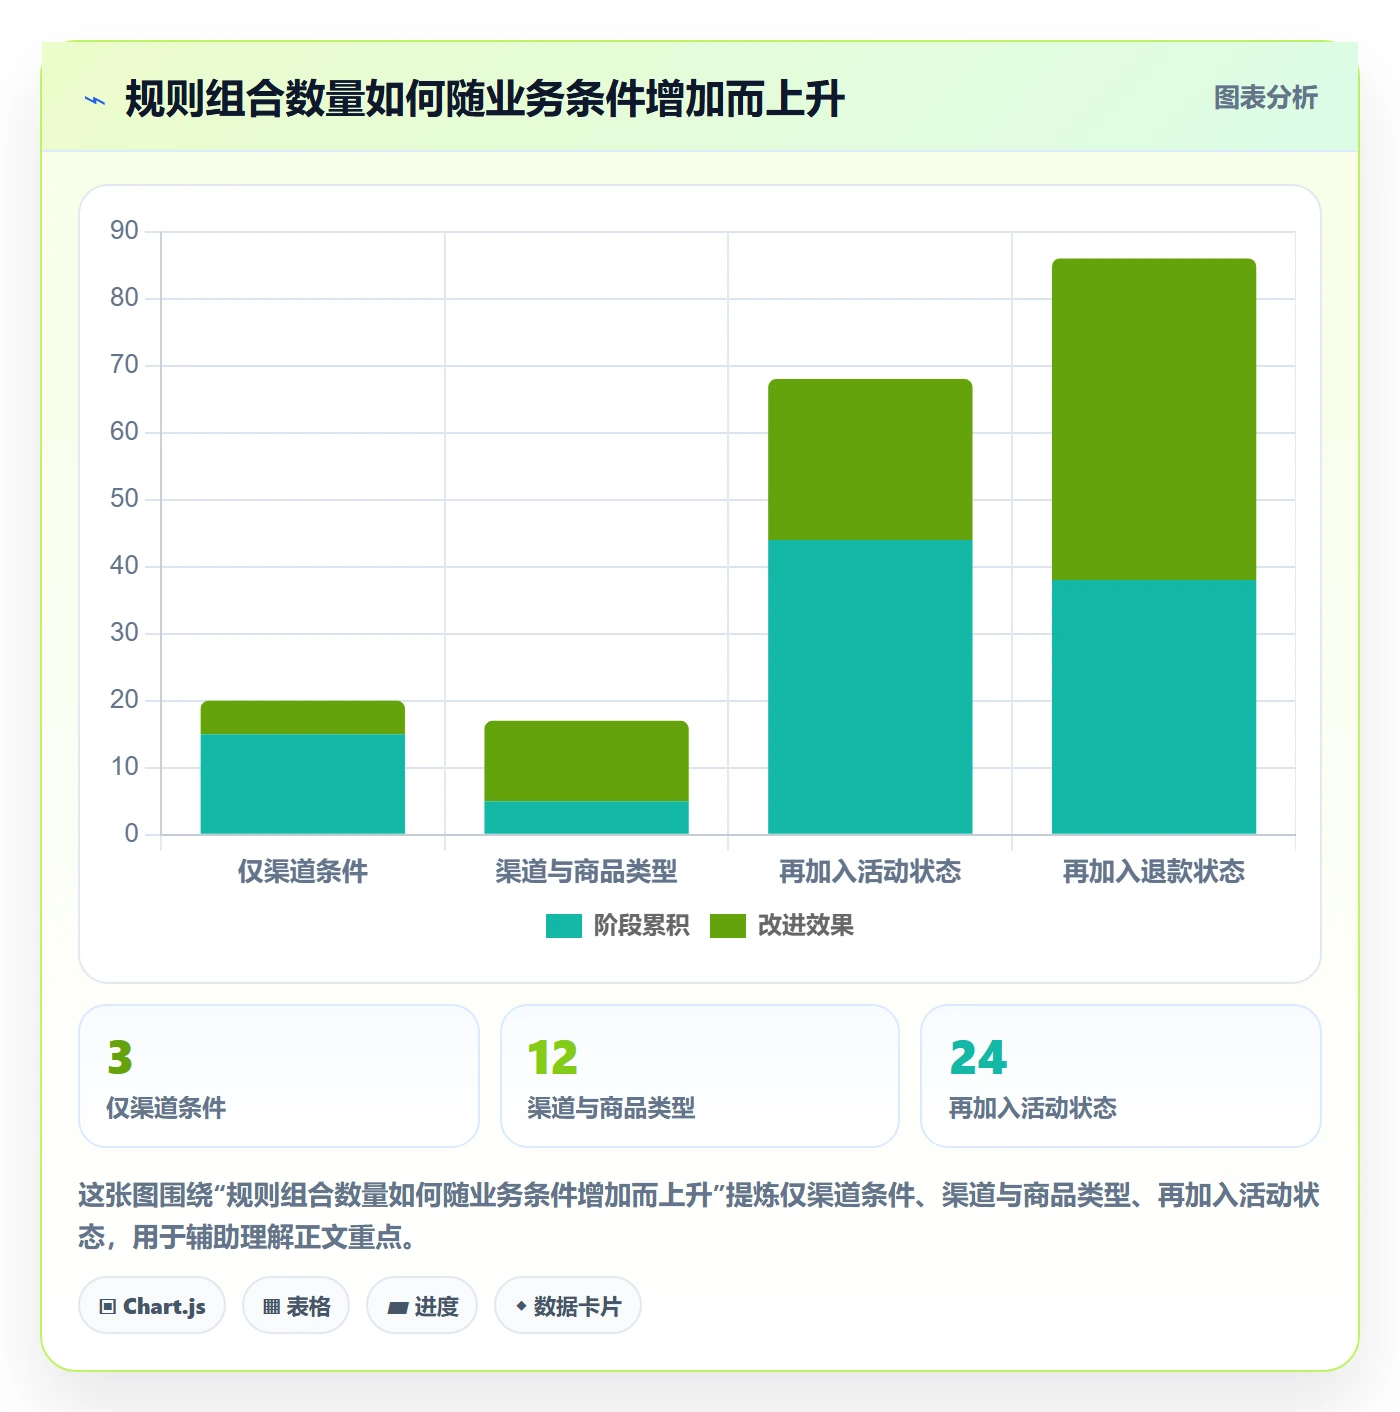Click the teal bar segment for 再加入活动状态

[x=870, y=687]
